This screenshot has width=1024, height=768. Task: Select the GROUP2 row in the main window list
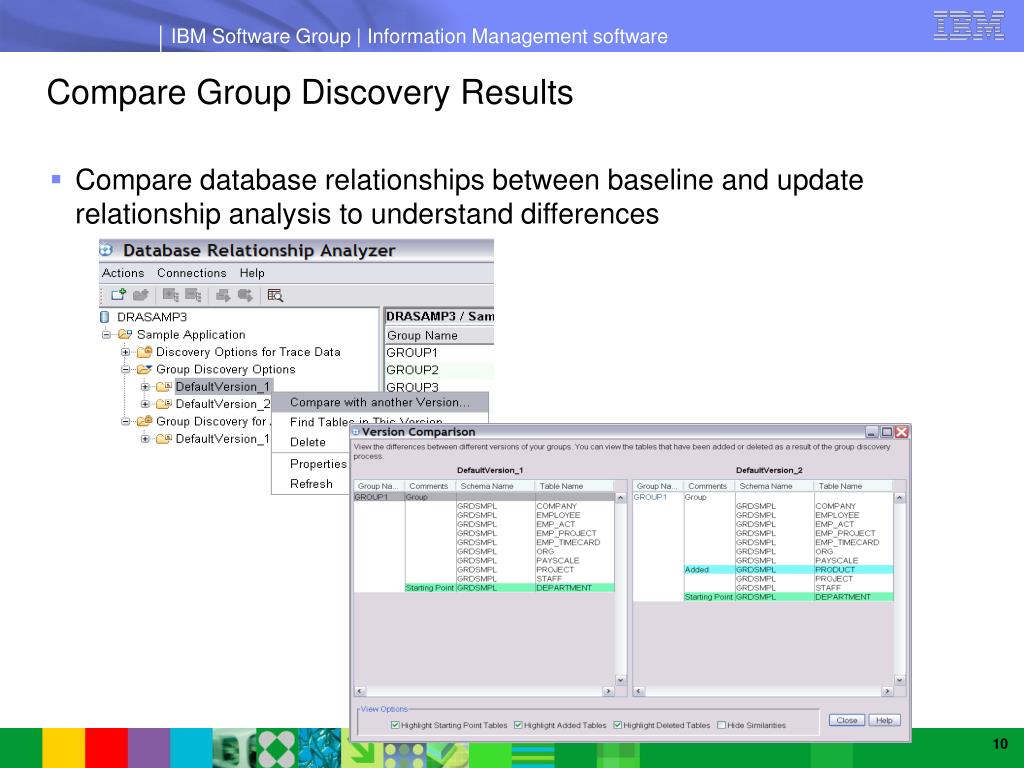pos(439,370)
